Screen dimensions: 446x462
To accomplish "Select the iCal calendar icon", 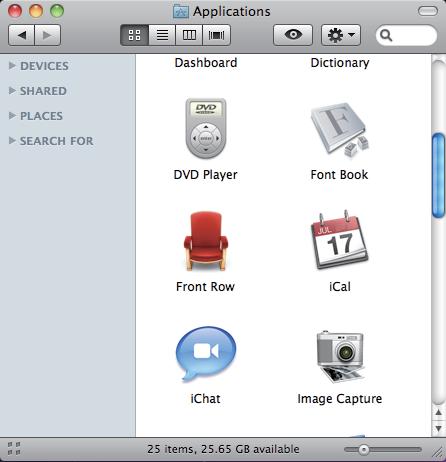I will click(340, 239).
